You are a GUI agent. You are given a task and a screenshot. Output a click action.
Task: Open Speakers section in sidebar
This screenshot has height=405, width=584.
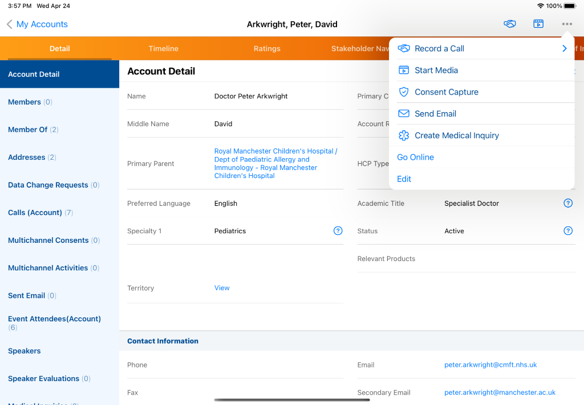(x=60, y=351)
